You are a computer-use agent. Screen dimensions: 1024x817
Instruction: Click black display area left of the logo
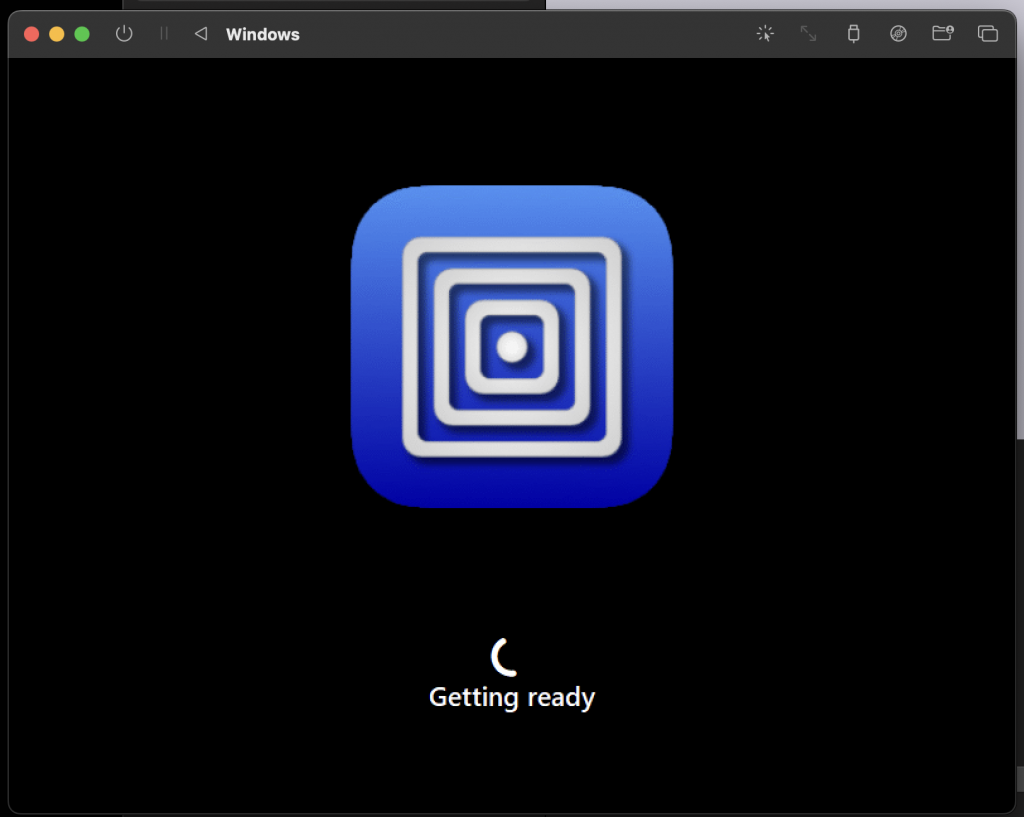[x=180, y=347]
